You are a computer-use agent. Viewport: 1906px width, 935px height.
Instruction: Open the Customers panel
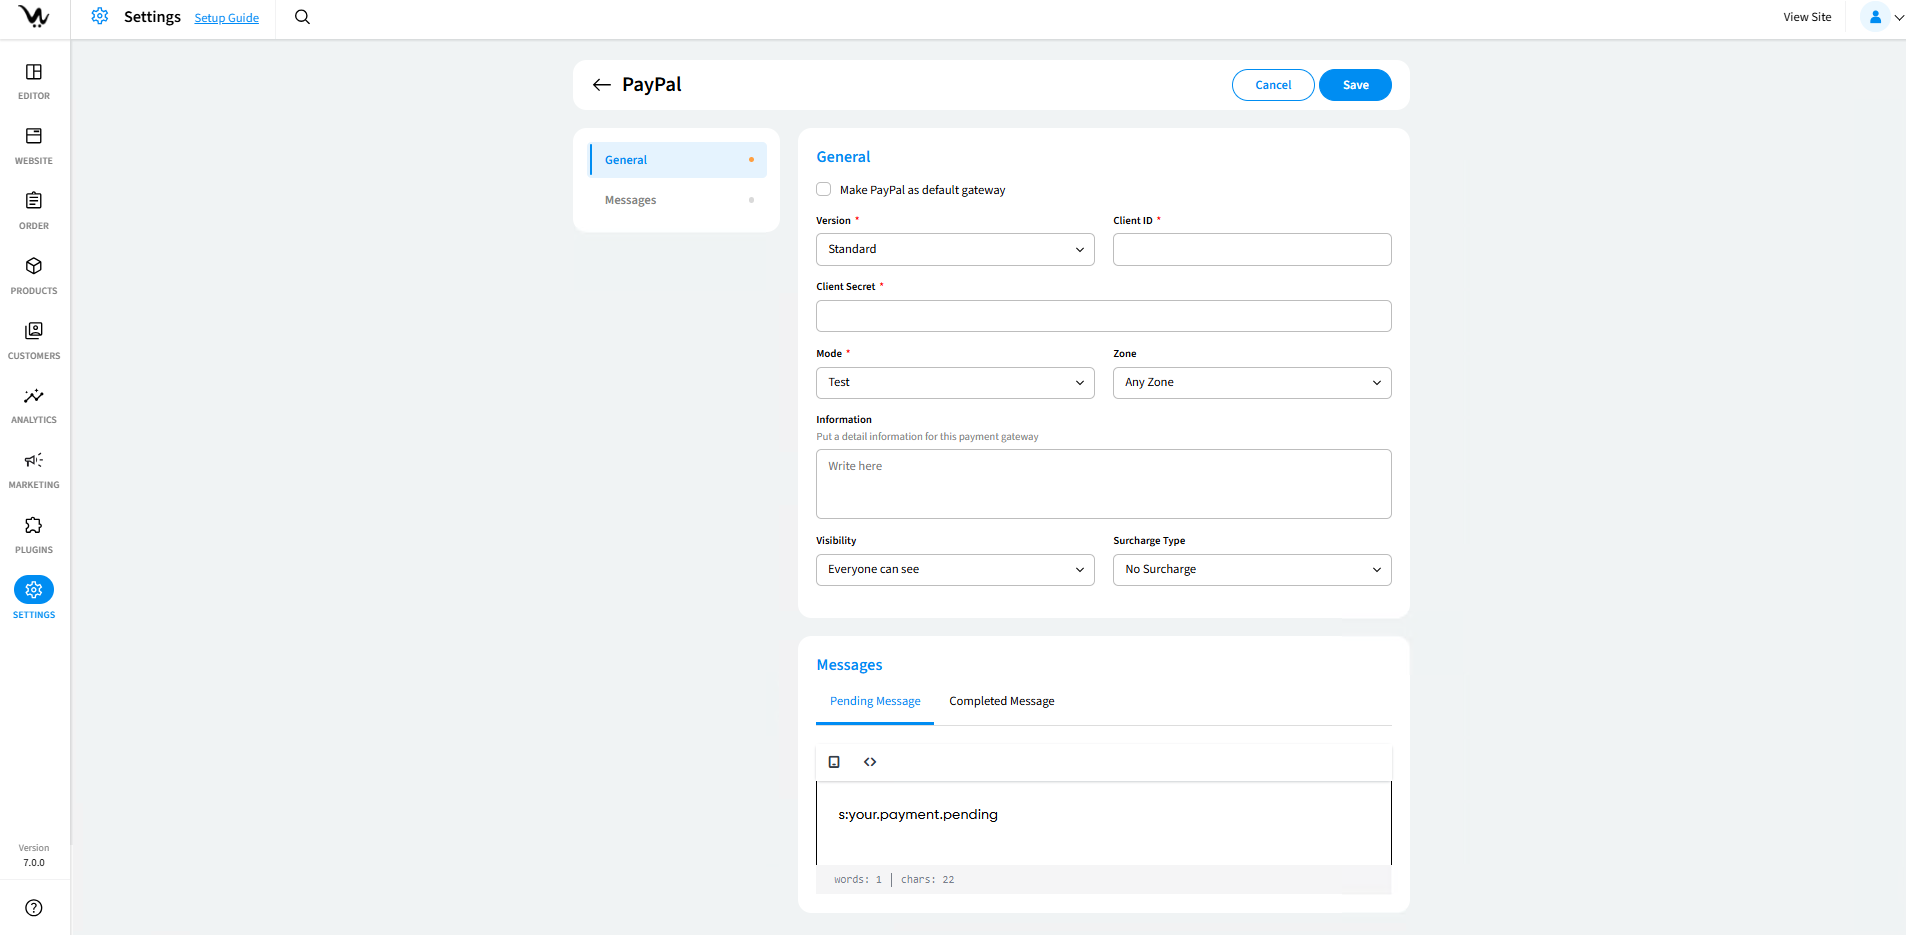pos(33,340)
